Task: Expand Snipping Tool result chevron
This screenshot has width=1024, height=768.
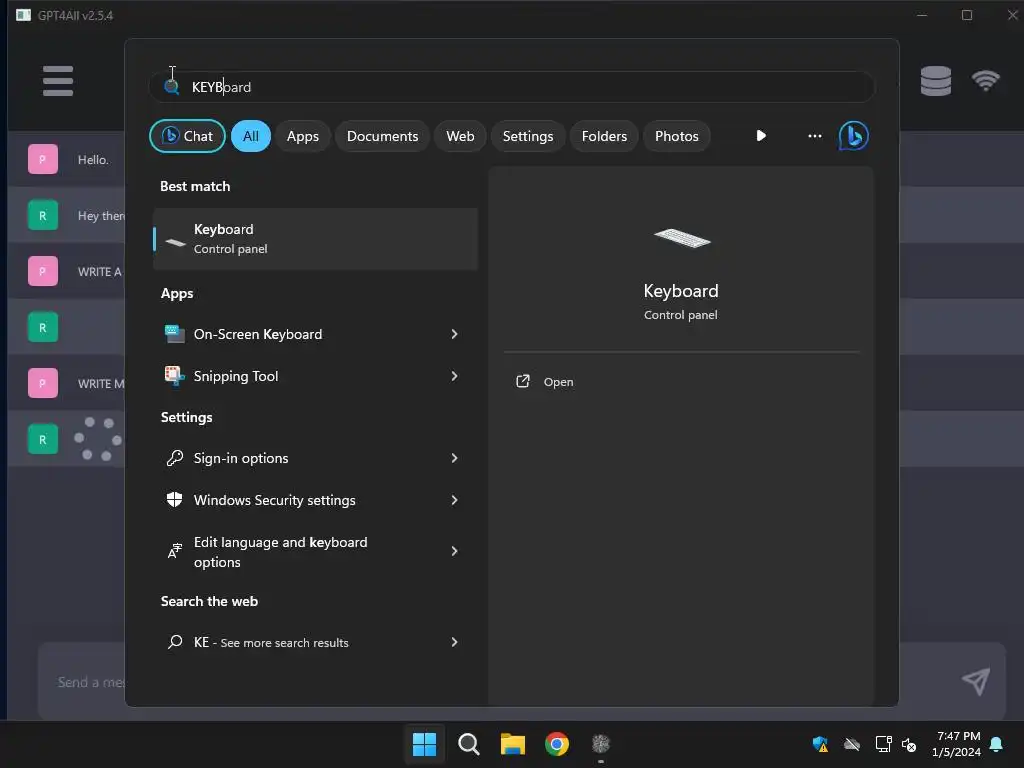Action: click(x=455, y=376)
